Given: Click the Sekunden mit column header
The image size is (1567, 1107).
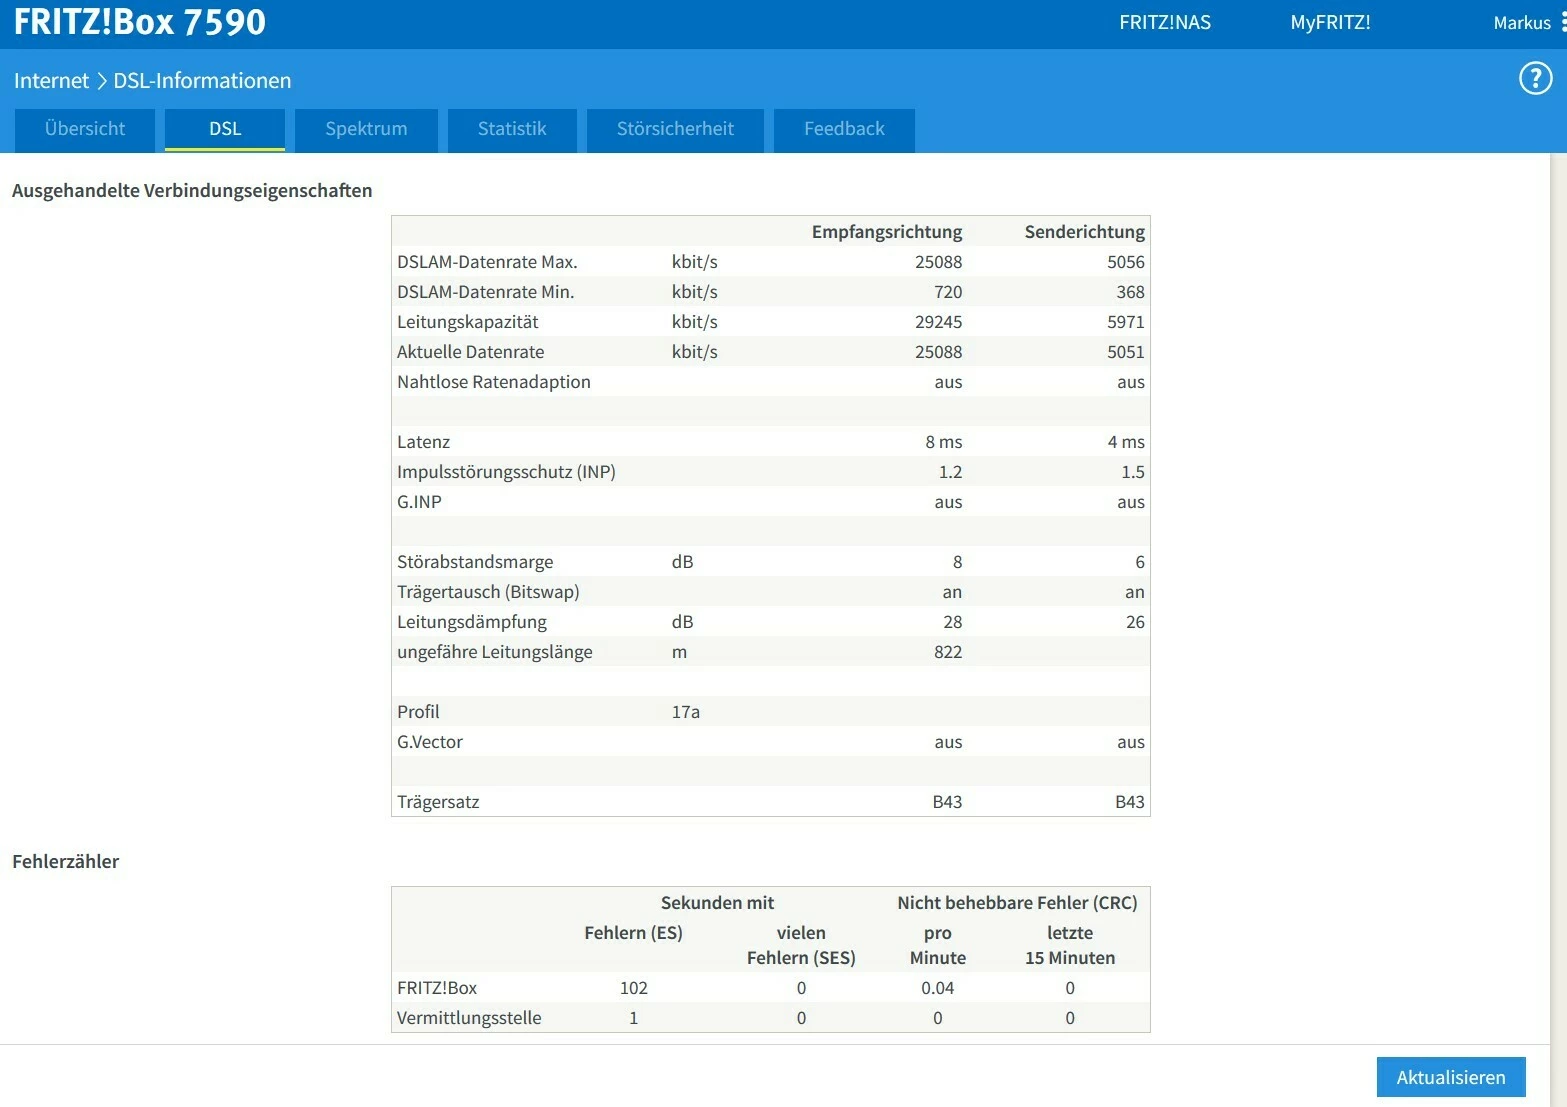Looking at the screenshot, I should [717, 903].
